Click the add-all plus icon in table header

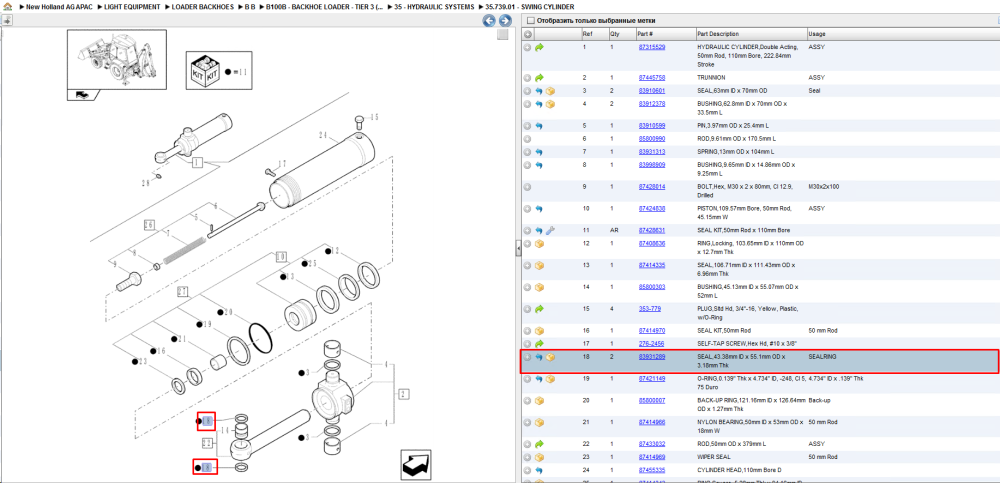tap(528, 34)
